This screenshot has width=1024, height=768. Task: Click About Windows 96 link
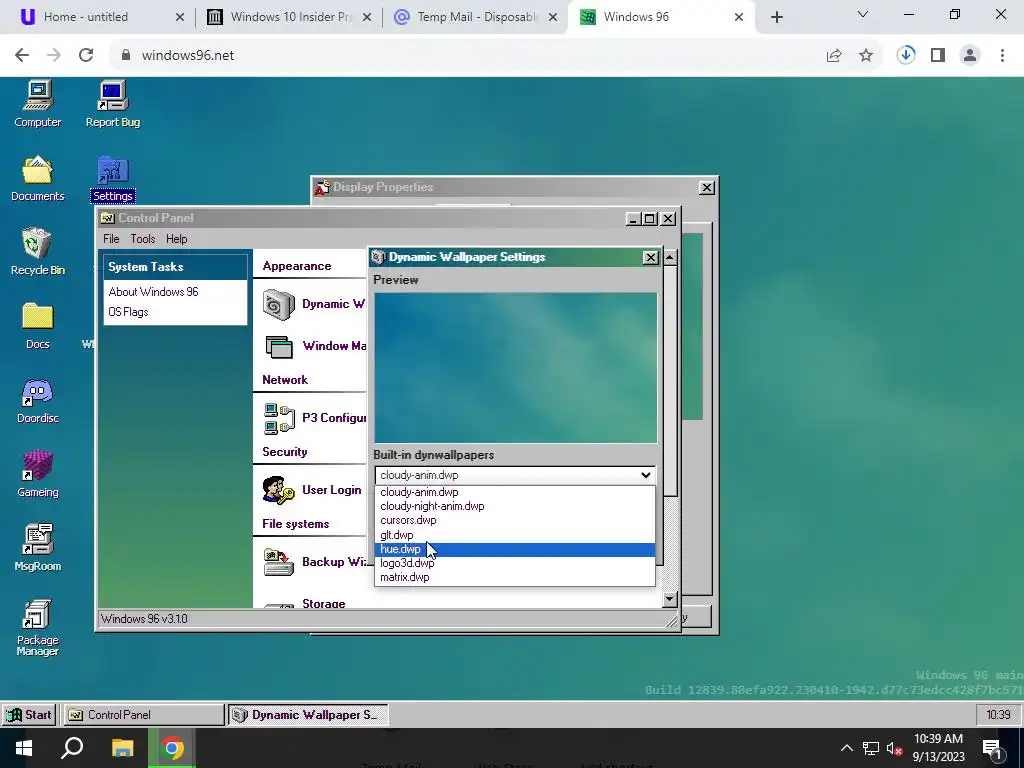point(153,292)
